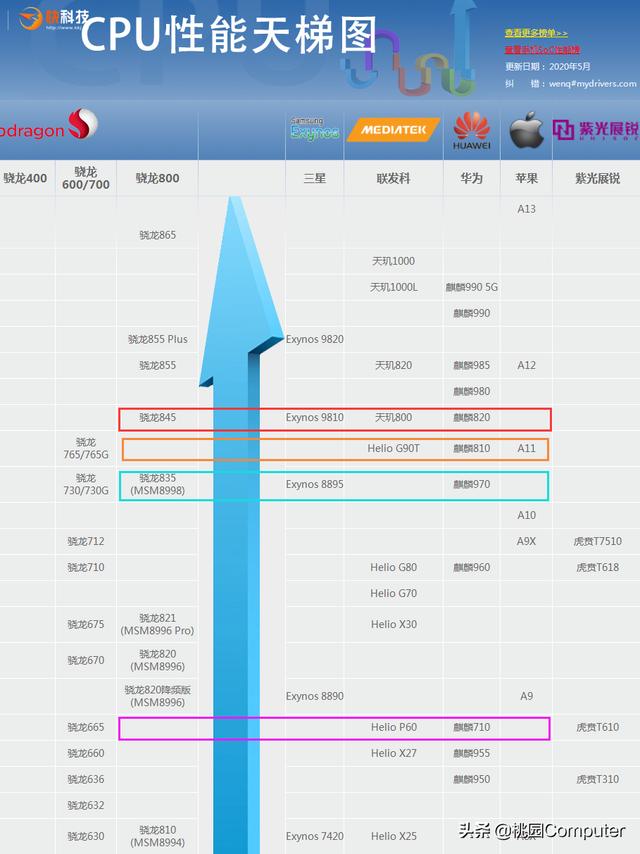The image size is (640, 854).
Task: Click the 虎贲T618 entry
Action: (x=598, y=568)
